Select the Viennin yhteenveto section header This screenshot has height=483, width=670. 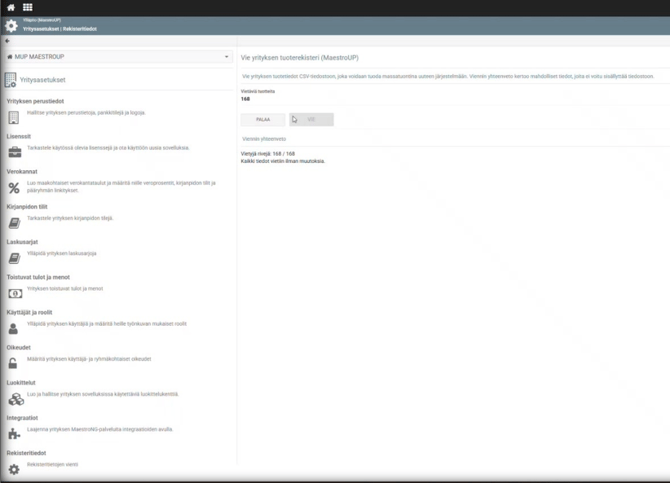(x=264, y=139)
